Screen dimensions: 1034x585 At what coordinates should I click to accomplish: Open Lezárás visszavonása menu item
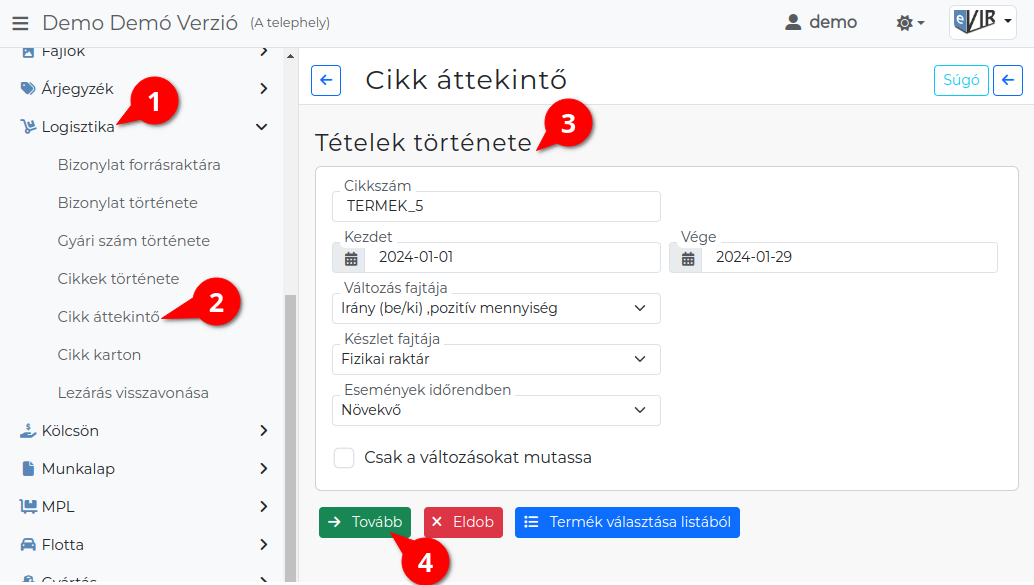[x=133, y=393]
